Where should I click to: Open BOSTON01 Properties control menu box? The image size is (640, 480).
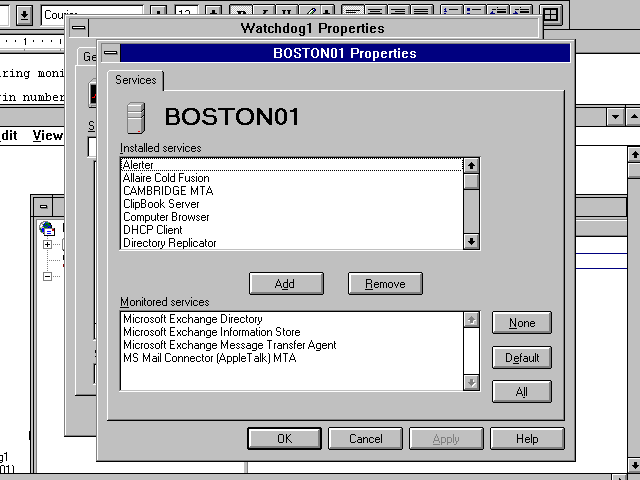[111, 53]
